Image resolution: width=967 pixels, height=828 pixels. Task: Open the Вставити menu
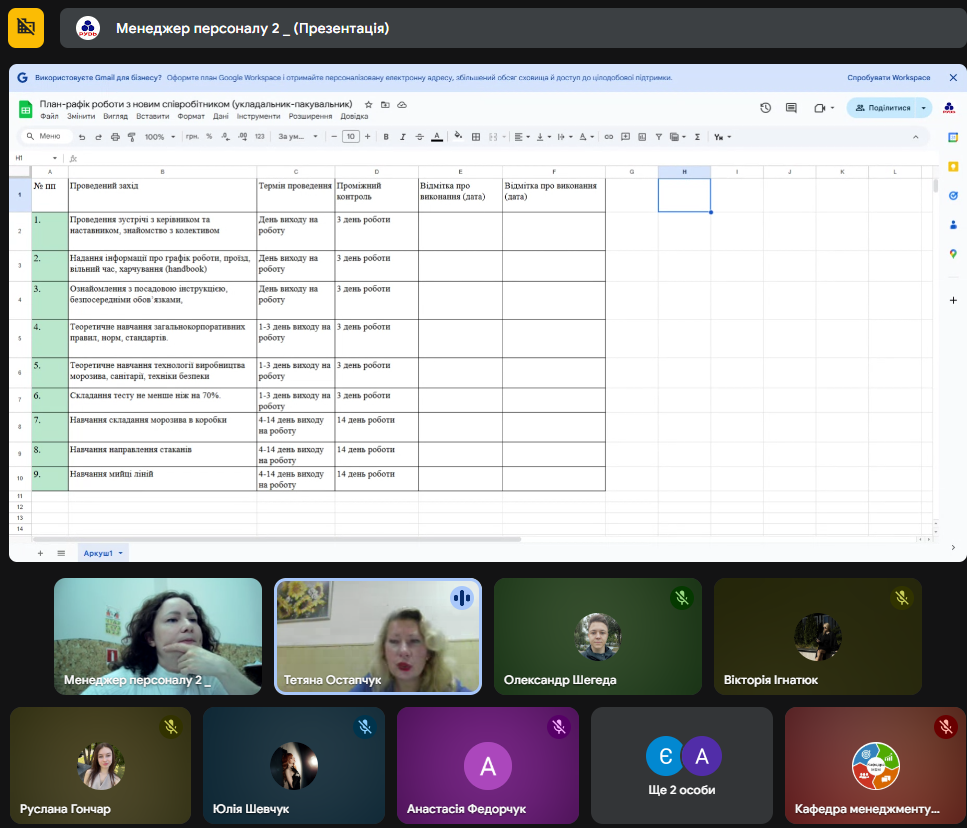(152, 116)
